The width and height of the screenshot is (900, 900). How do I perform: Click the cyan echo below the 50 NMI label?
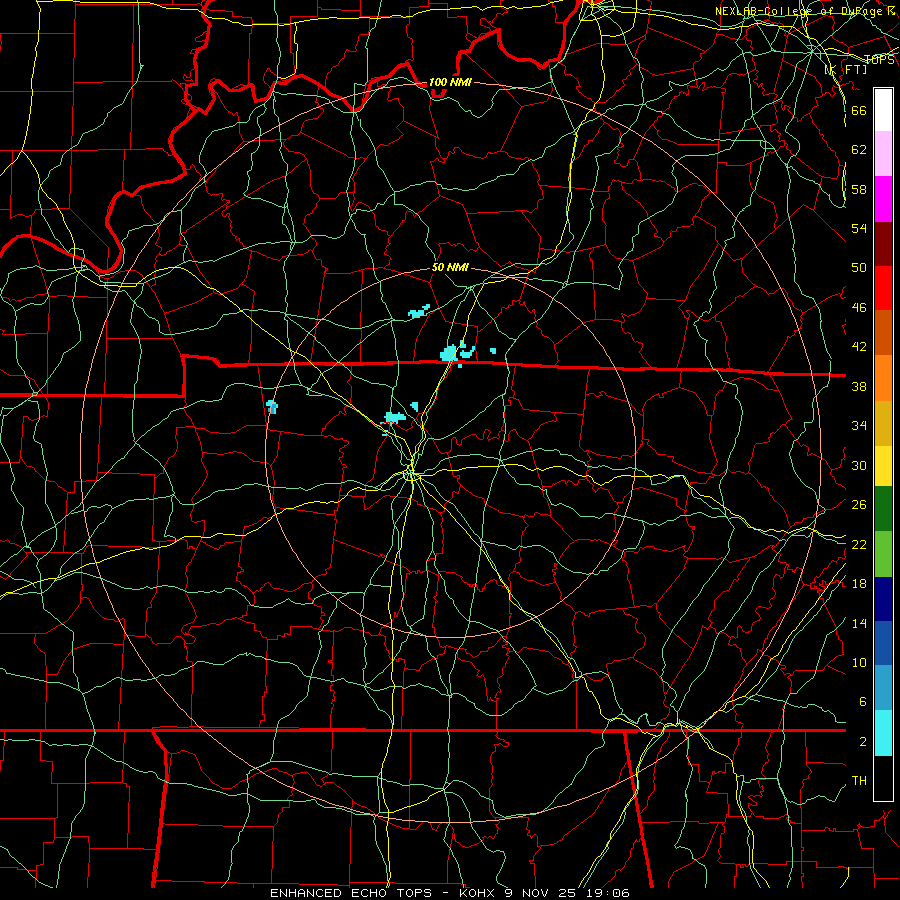coord(419,311)
